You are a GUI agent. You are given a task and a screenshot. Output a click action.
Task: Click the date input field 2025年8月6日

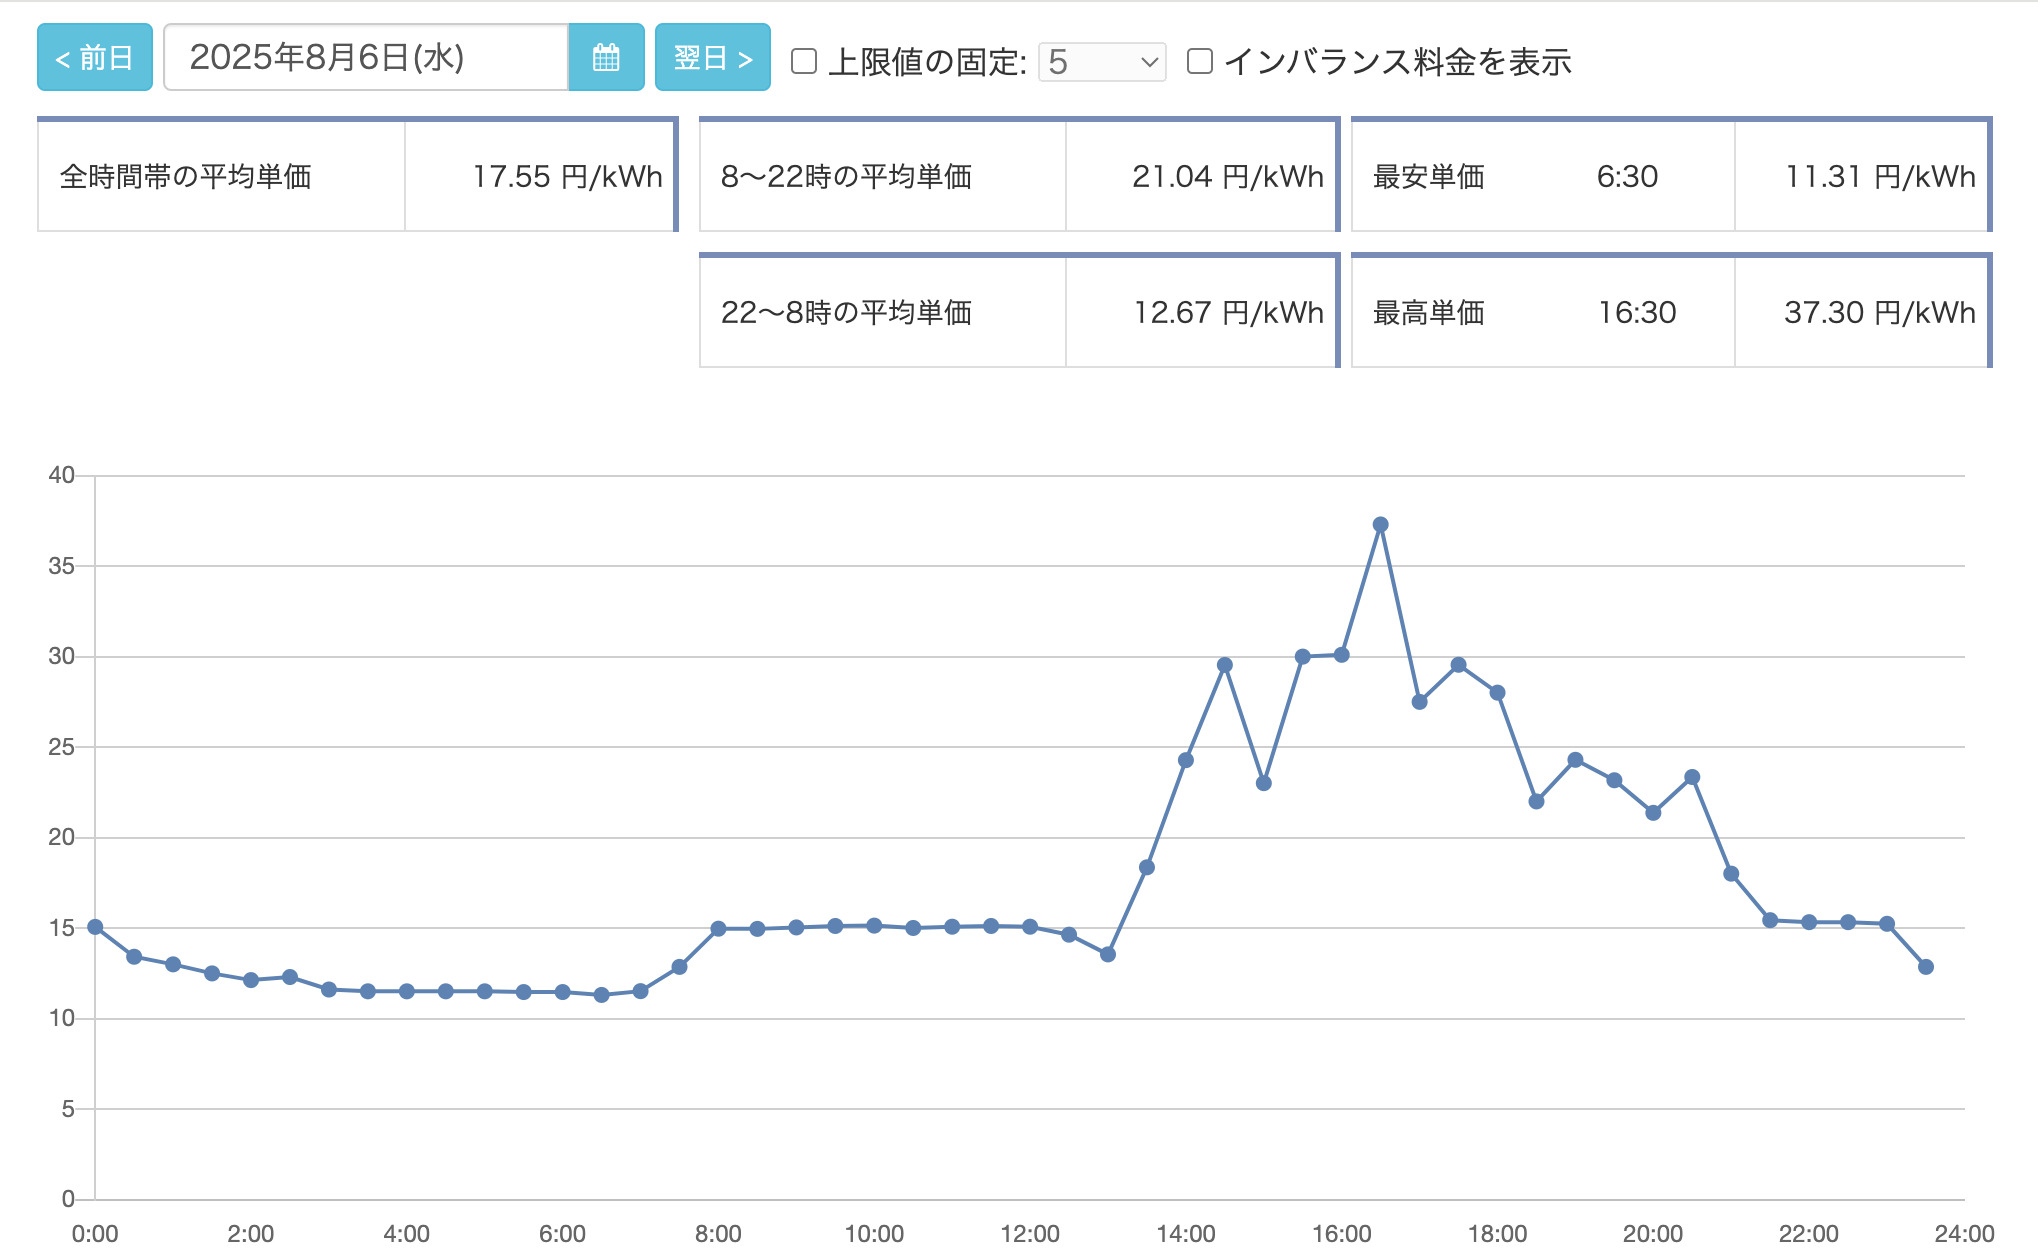click(x=366, y=58)
